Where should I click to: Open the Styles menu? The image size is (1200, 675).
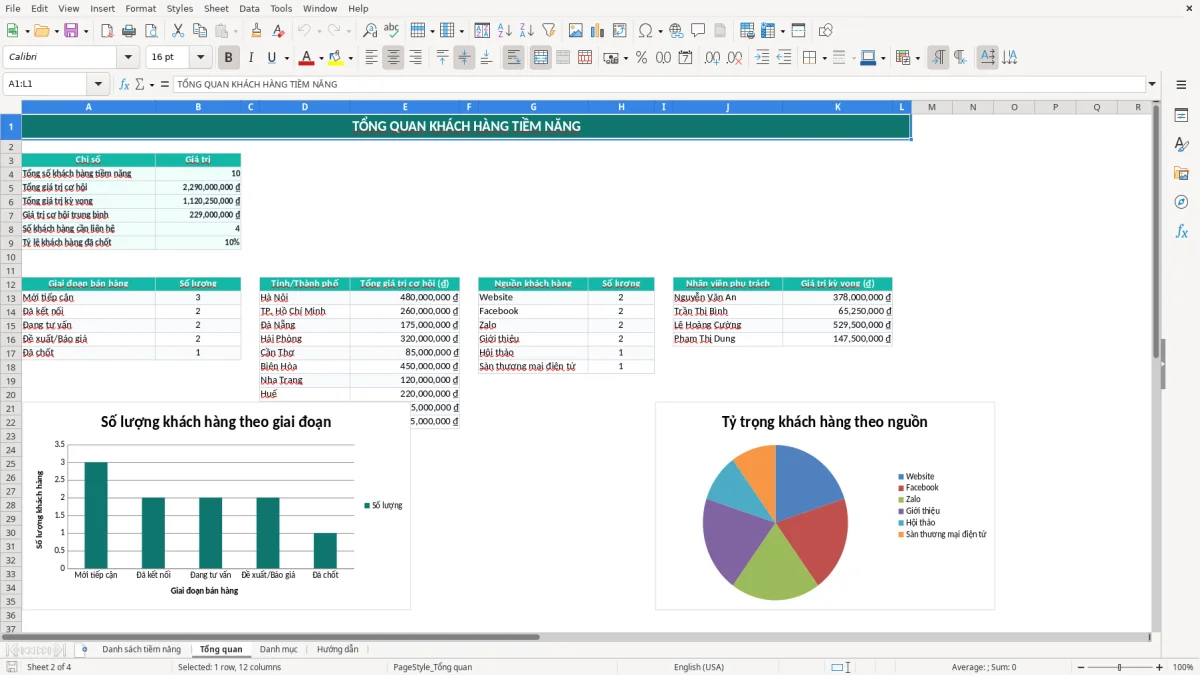(180, 8)
